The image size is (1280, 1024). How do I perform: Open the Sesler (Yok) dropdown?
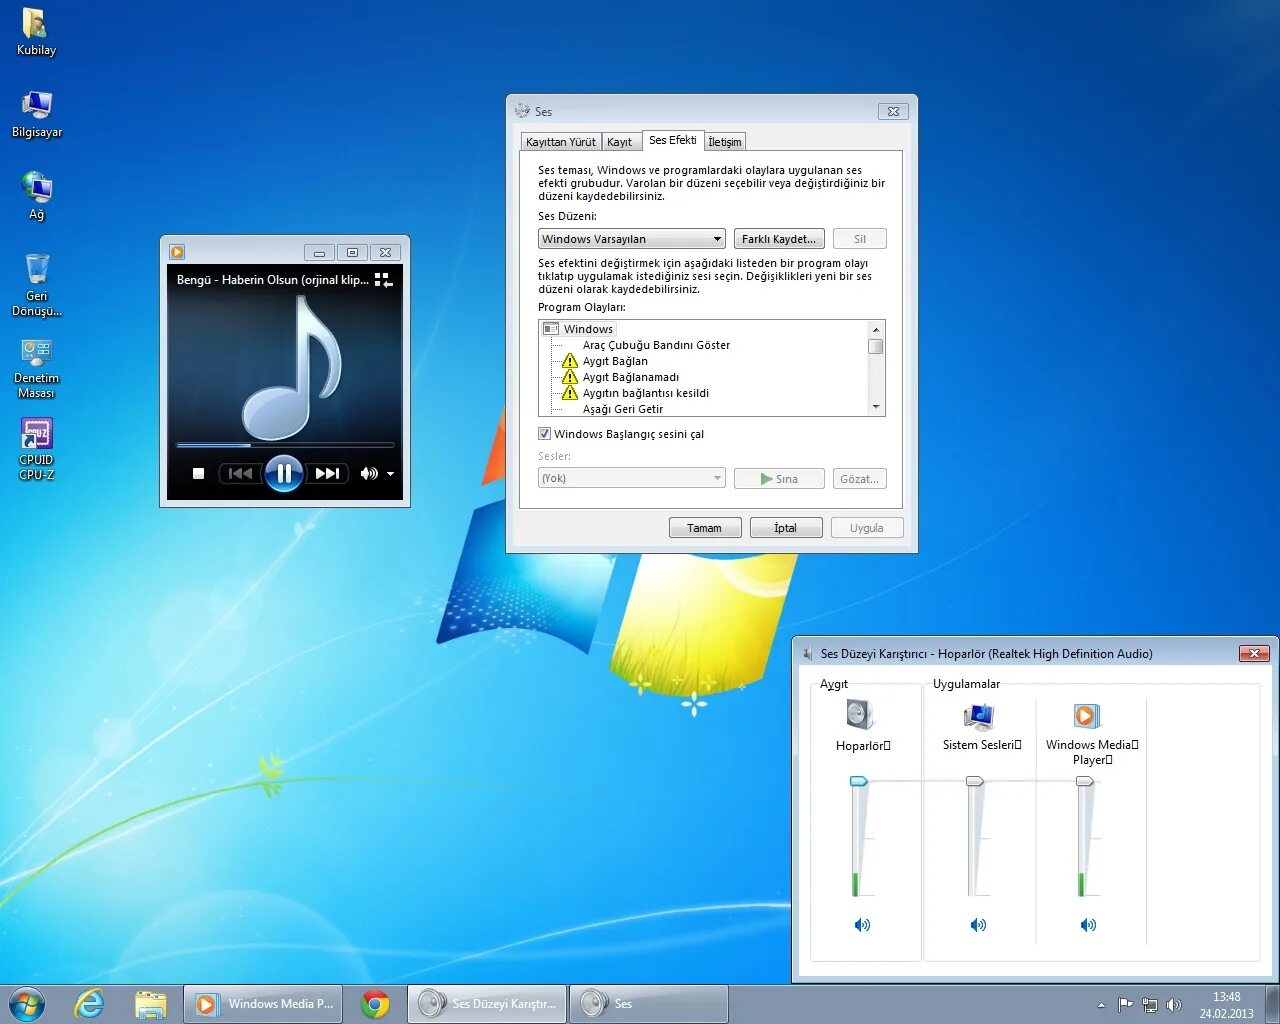pos(631,479)
